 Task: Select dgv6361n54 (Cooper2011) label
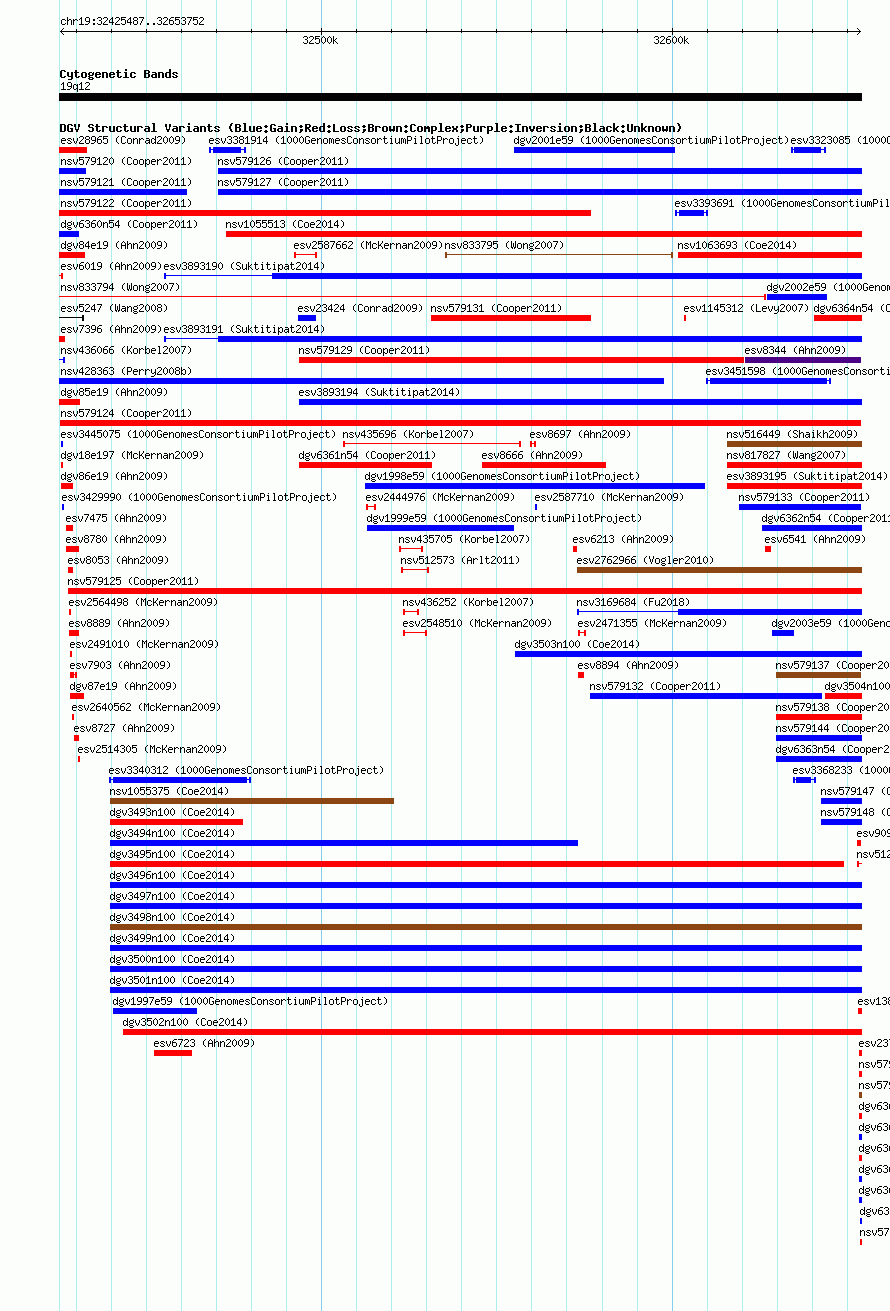(368, 455)
